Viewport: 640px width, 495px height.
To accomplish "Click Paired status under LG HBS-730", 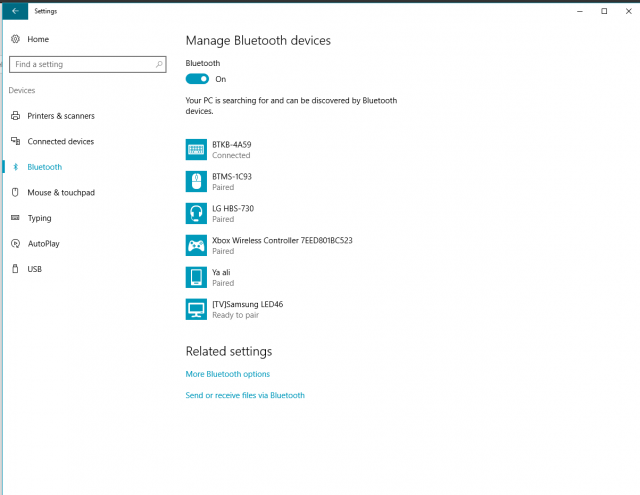I will click(x=223, y=219).
